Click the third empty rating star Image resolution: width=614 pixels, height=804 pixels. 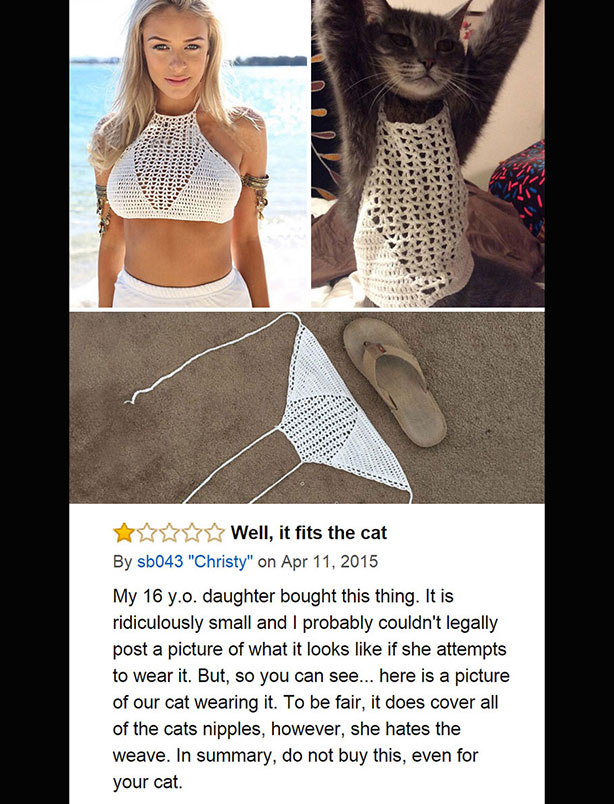tap(169, 533)
